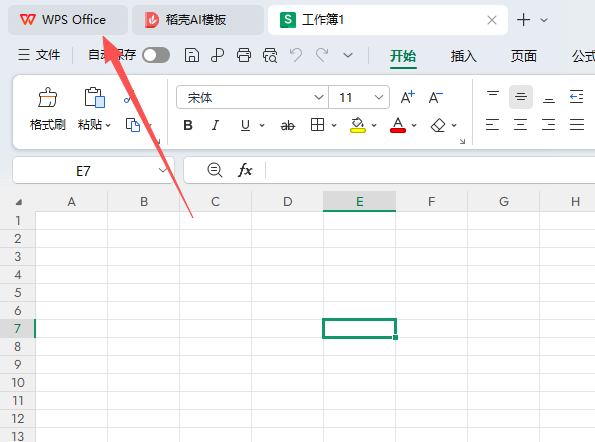595x442 pixels.
Task: Click the Bold B button
Action: 188,125
